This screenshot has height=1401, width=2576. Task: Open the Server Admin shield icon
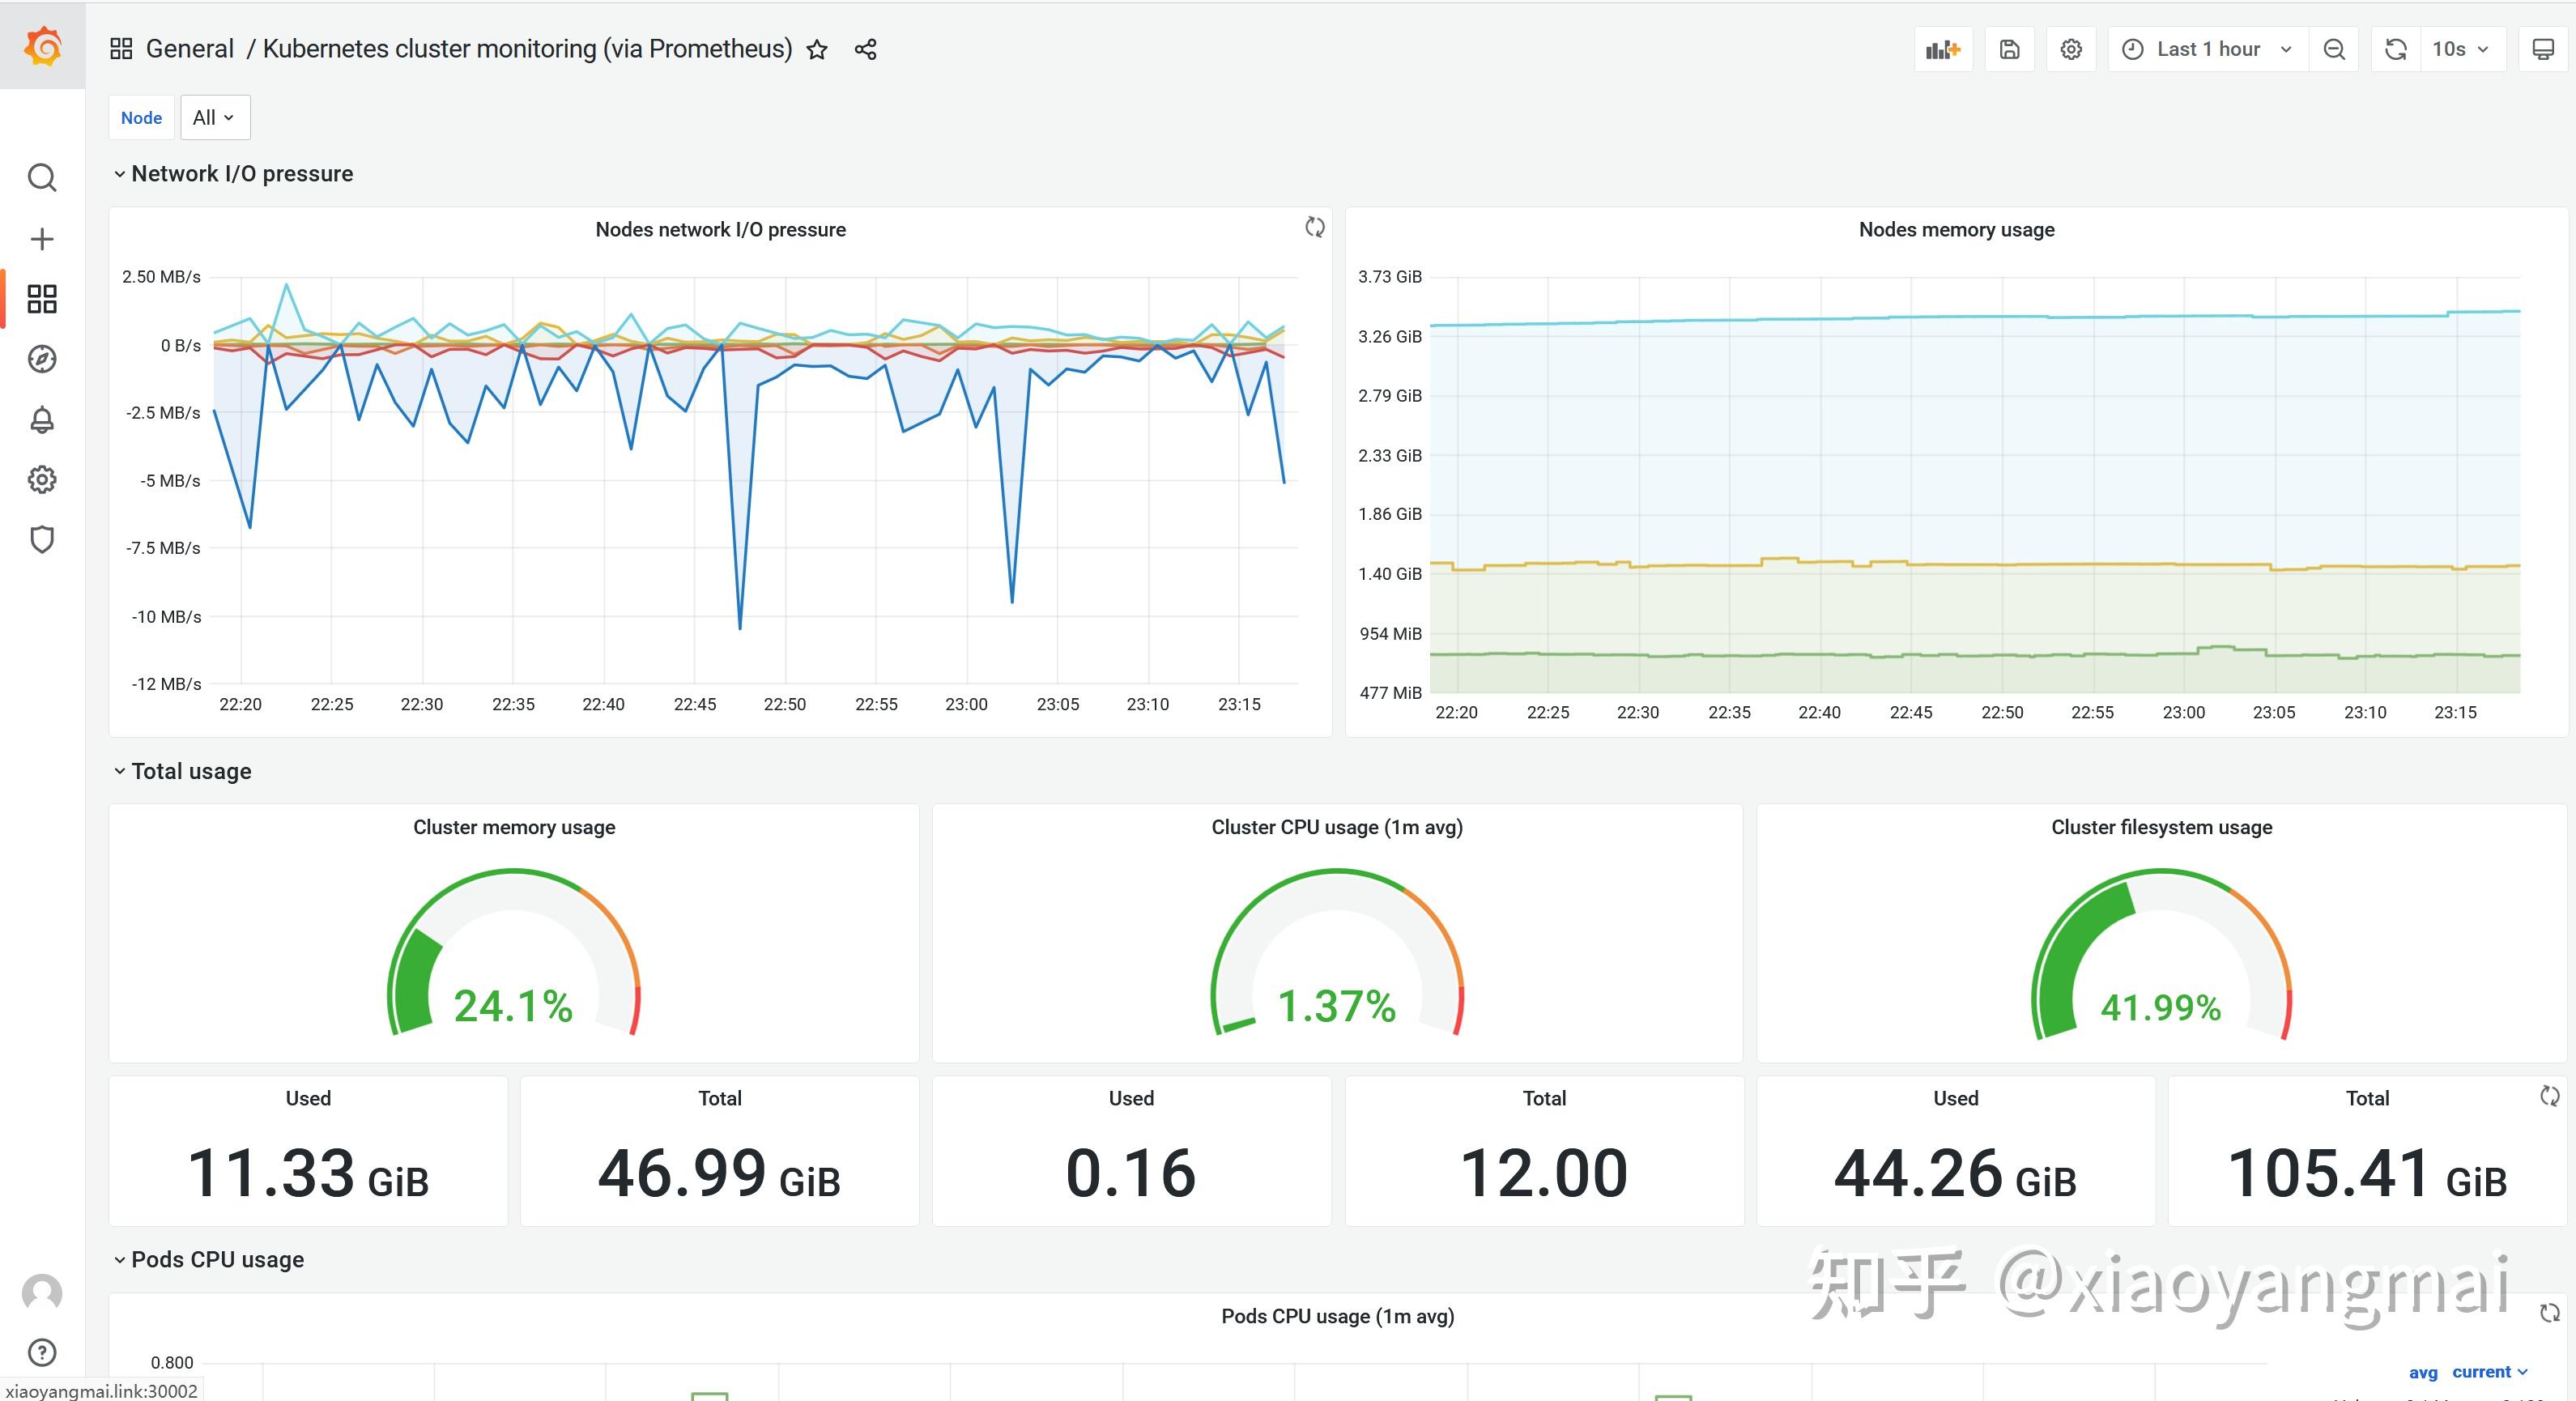pyautogui.click(x=42, y=540)
